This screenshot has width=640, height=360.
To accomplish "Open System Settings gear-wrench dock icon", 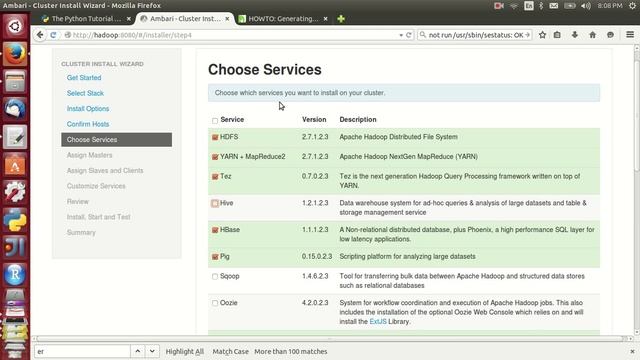I will pyautogui.click(x=15, y=192).
